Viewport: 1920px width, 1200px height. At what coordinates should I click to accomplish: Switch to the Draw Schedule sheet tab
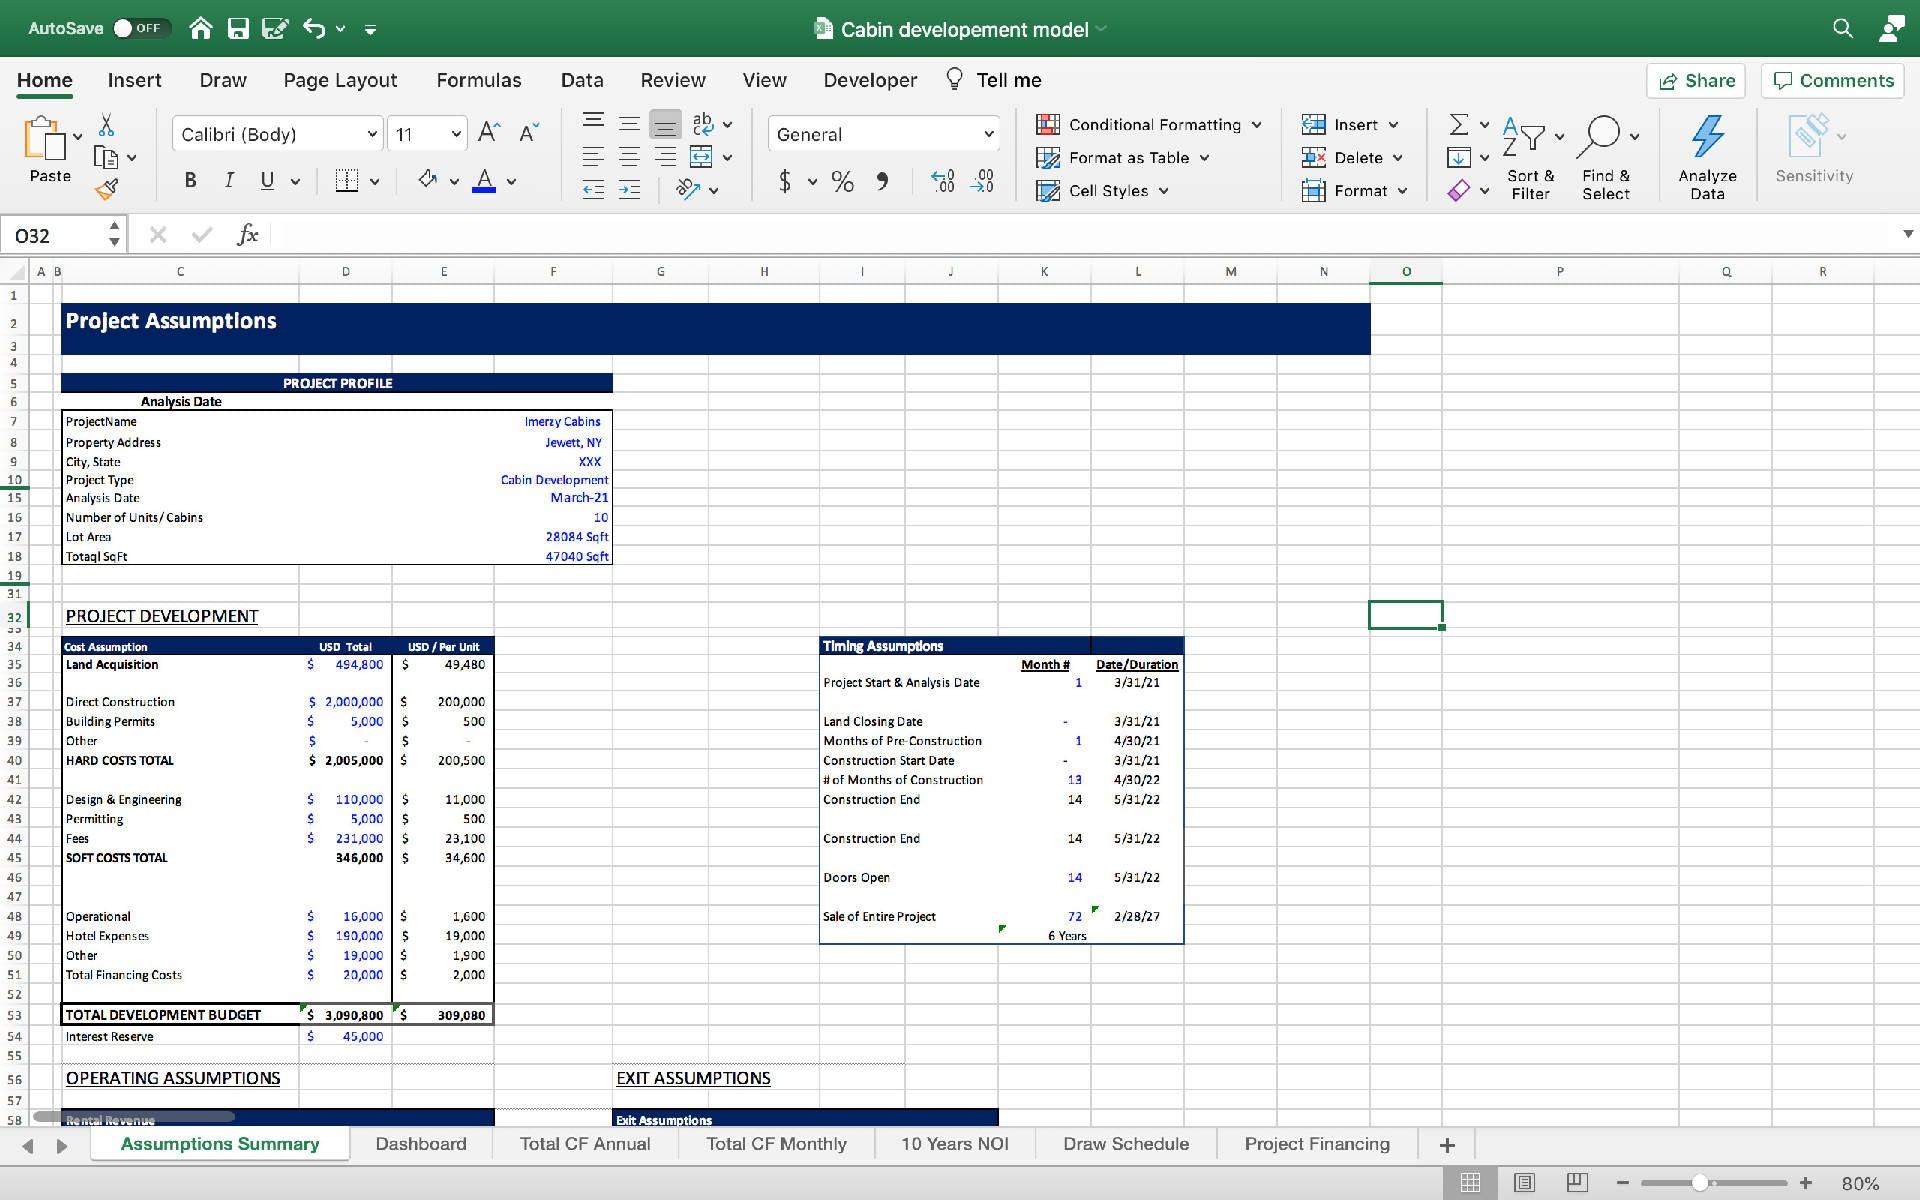(x=1126, y=1144)
